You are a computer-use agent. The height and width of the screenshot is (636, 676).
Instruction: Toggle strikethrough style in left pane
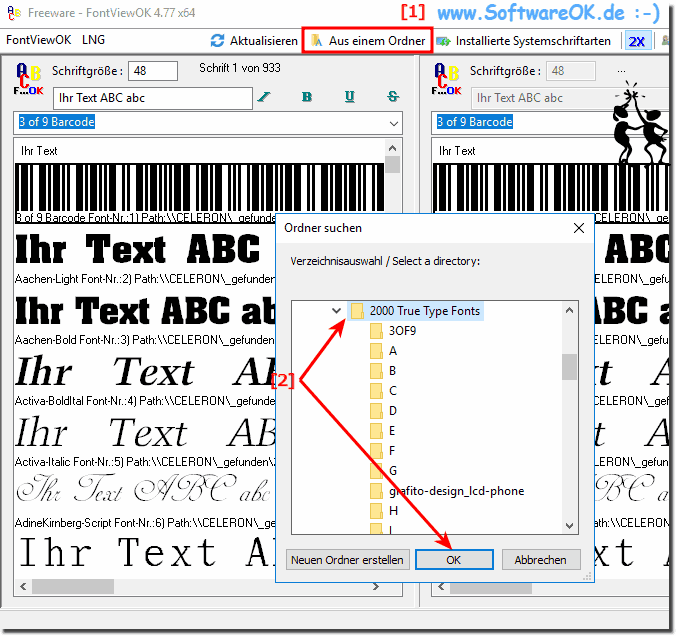pos(393,97)
